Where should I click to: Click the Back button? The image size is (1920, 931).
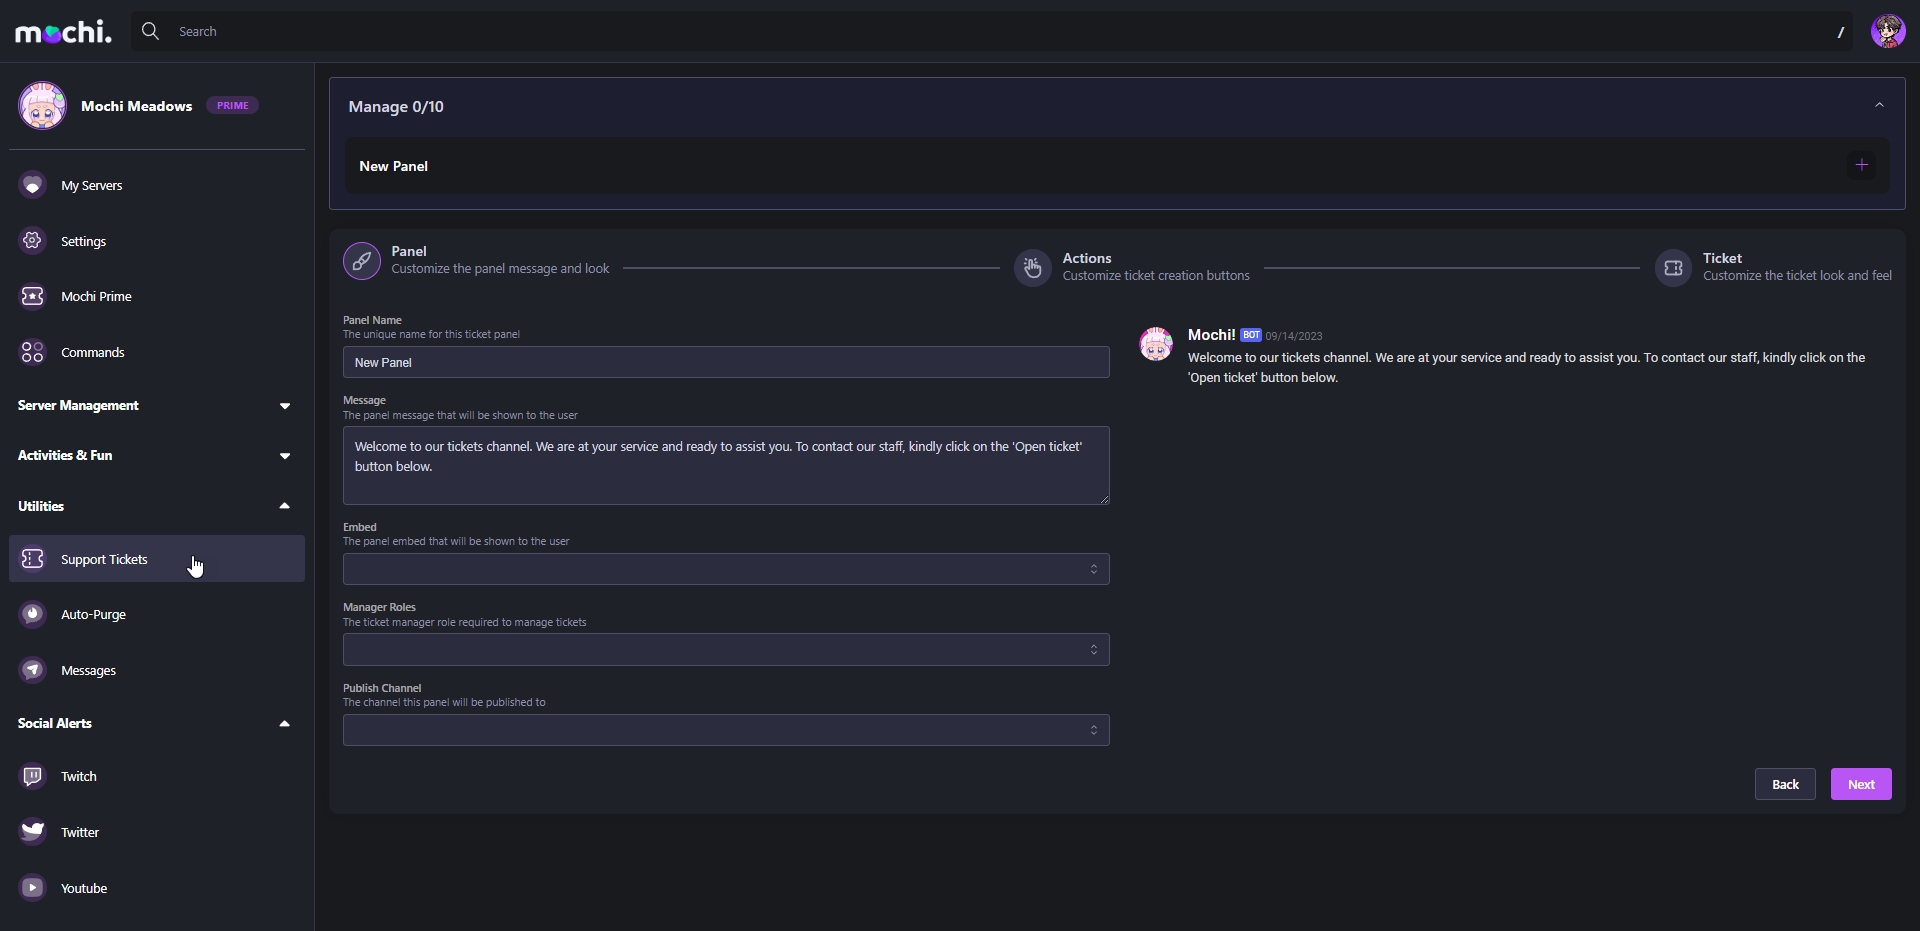(1784, 784)
